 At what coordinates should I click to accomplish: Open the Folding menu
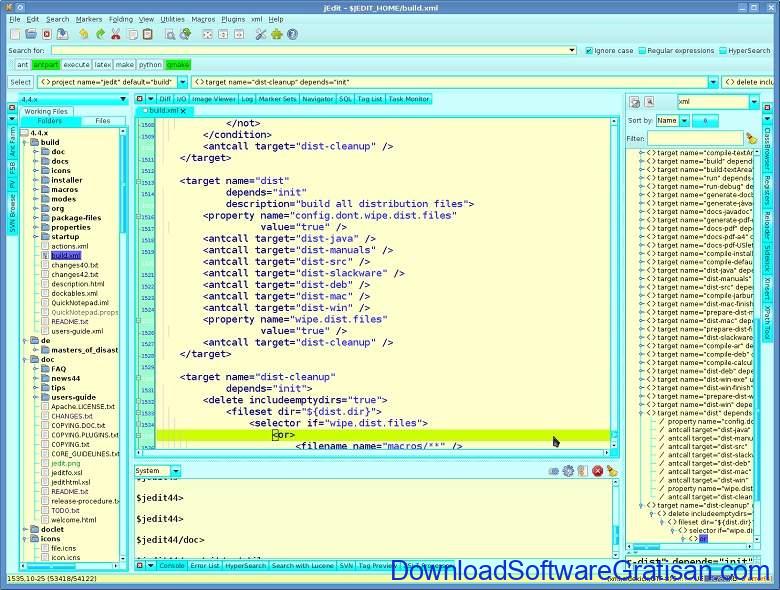[x=120, y=19]
